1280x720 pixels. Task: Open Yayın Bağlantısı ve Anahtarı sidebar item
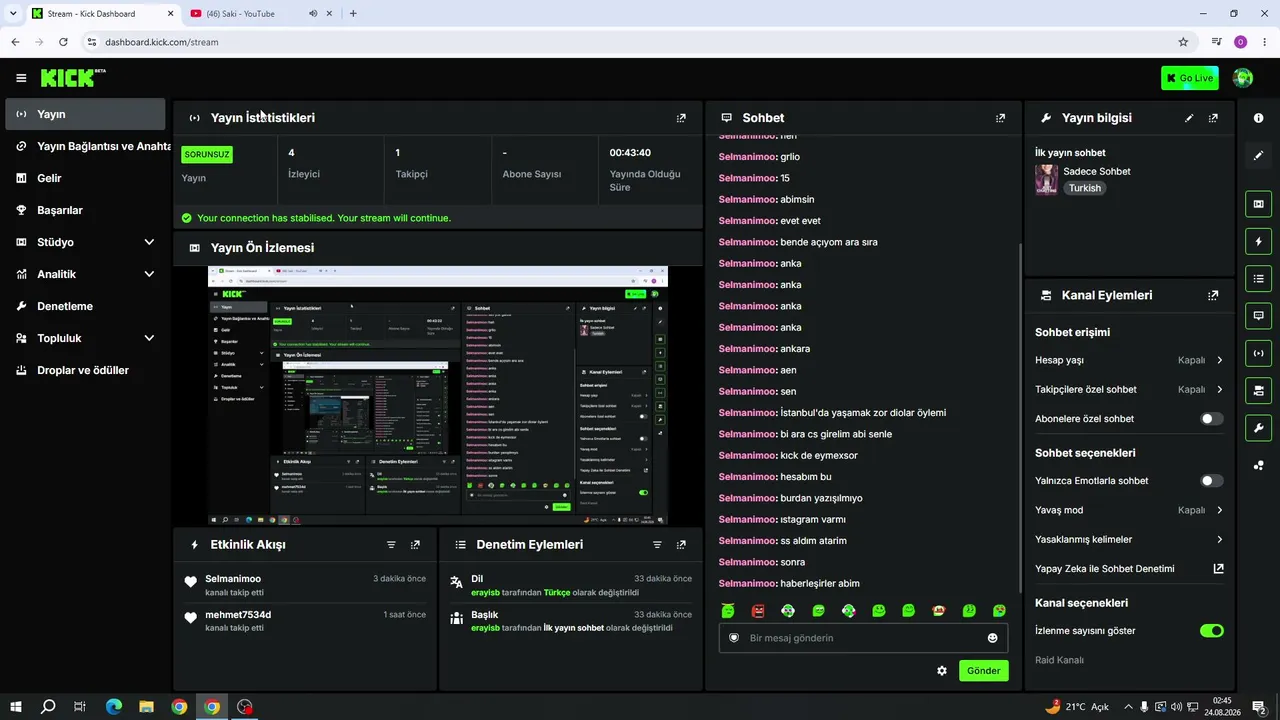coord(87,146)
